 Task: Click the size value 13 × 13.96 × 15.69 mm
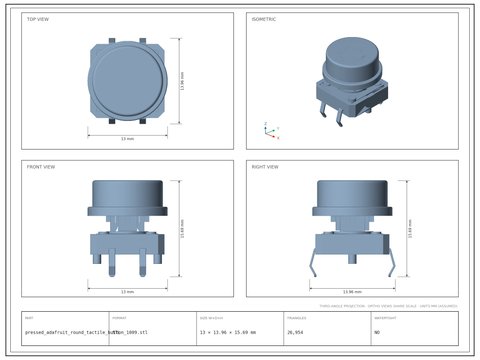(228, 332)
